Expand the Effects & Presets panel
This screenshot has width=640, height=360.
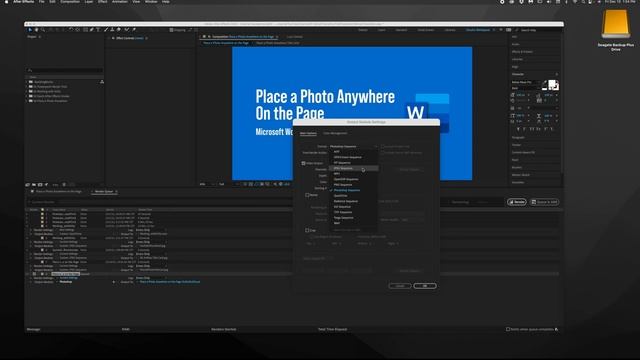(522, 52)
